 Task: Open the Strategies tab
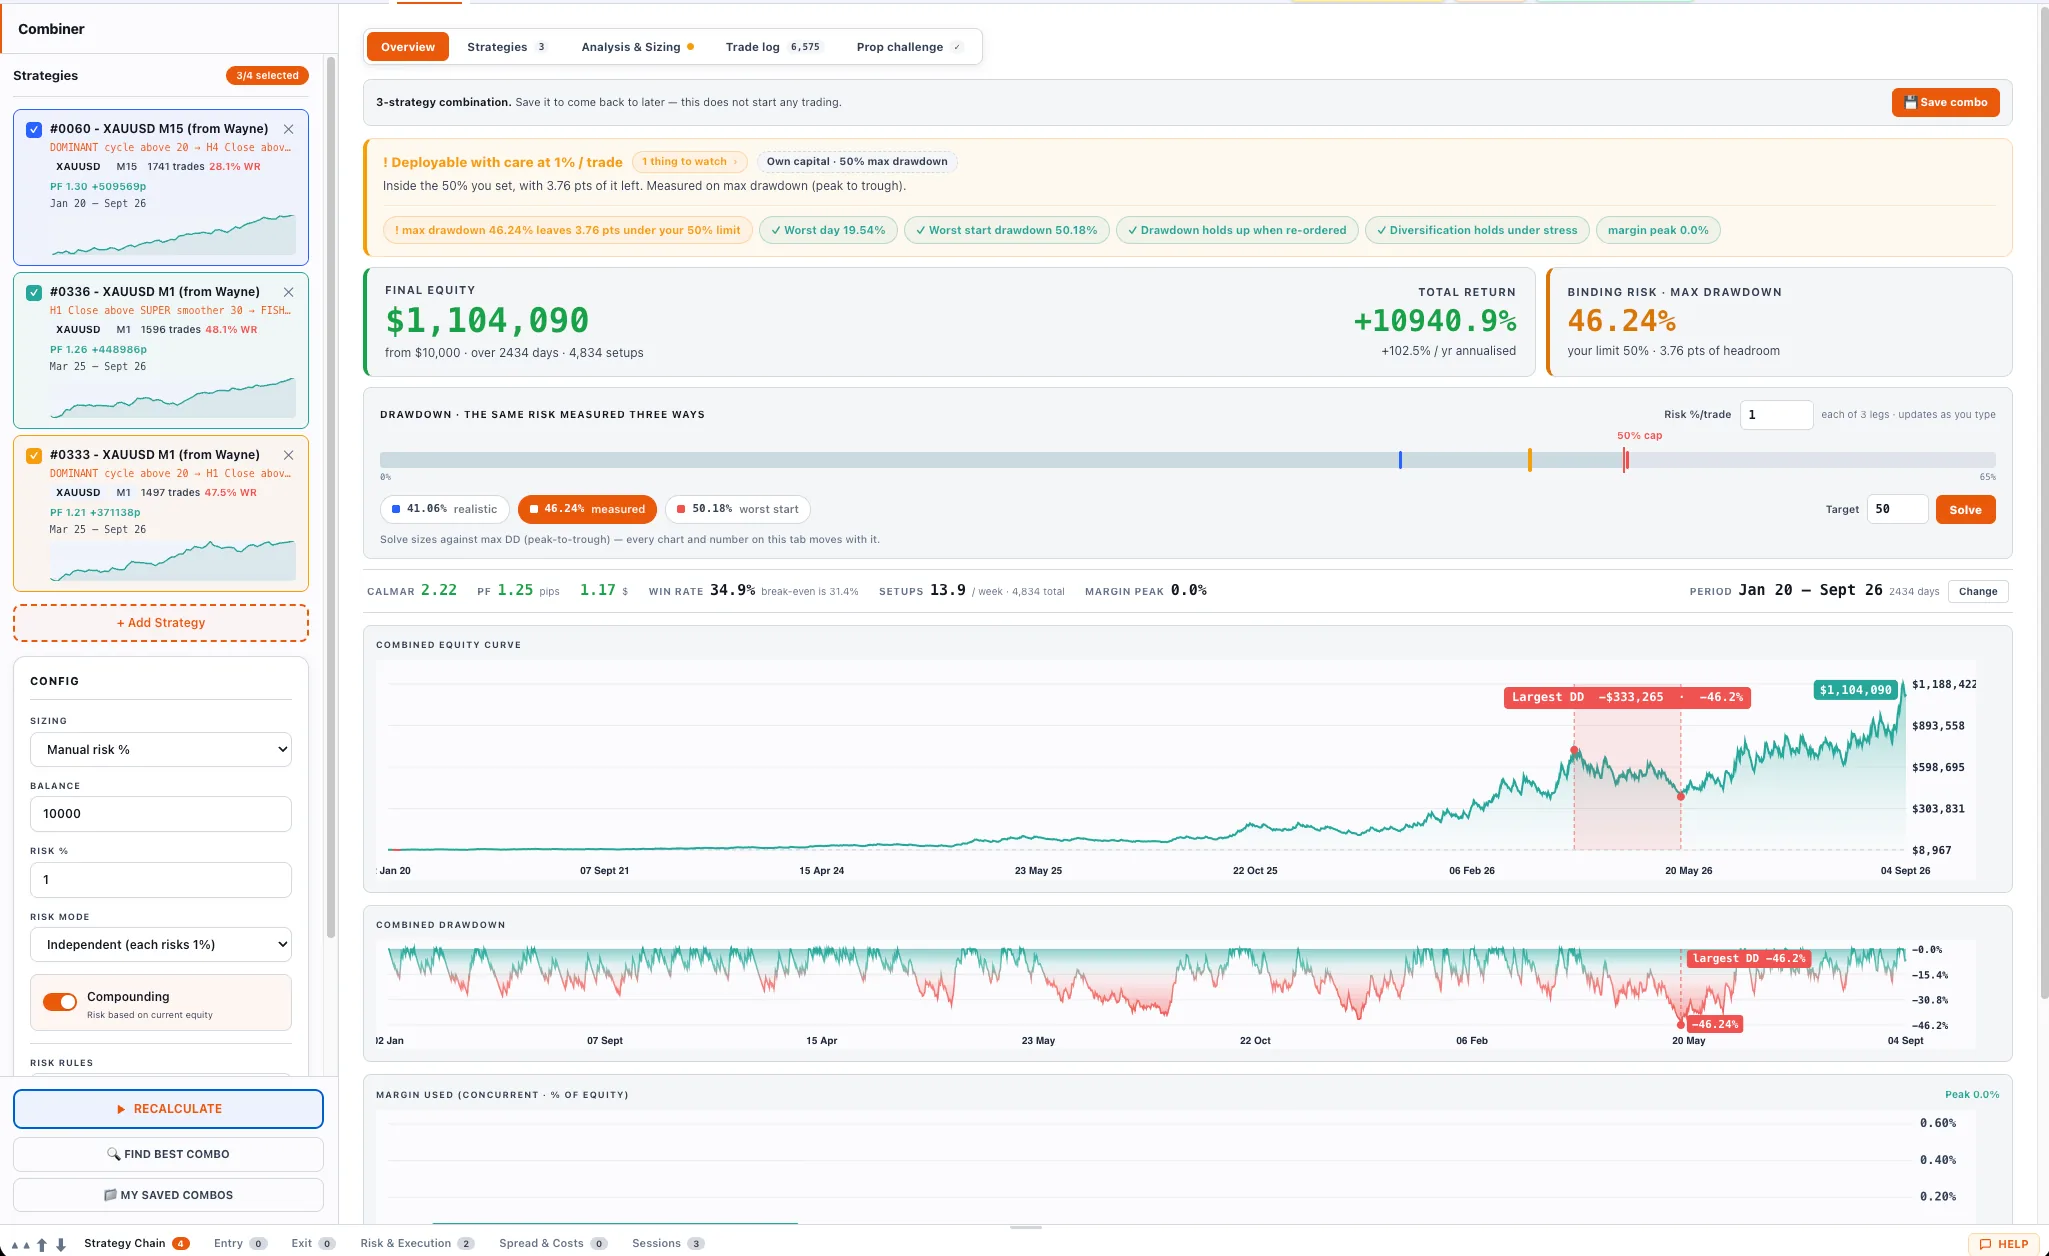click(506, 47)
